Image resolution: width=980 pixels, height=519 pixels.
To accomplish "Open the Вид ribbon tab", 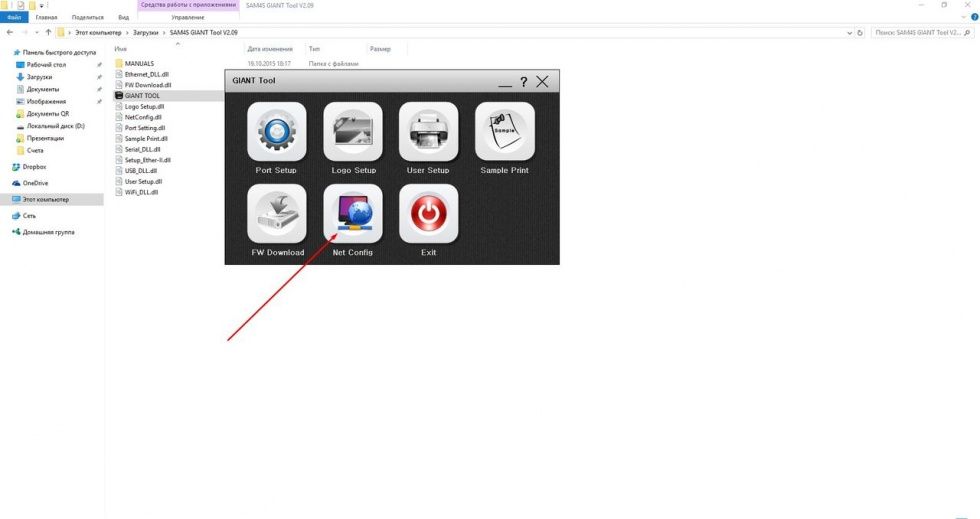I will (124, 17).
